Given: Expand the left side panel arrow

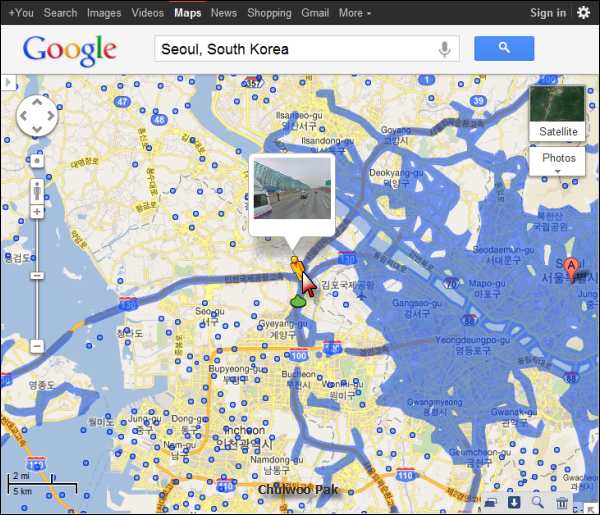Looking at the screenshot, I should click(8, 82).
